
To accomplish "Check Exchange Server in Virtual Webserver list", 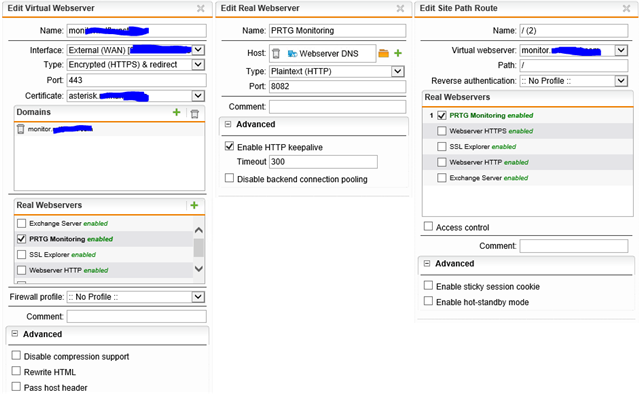I will click(x=22, y=223).
